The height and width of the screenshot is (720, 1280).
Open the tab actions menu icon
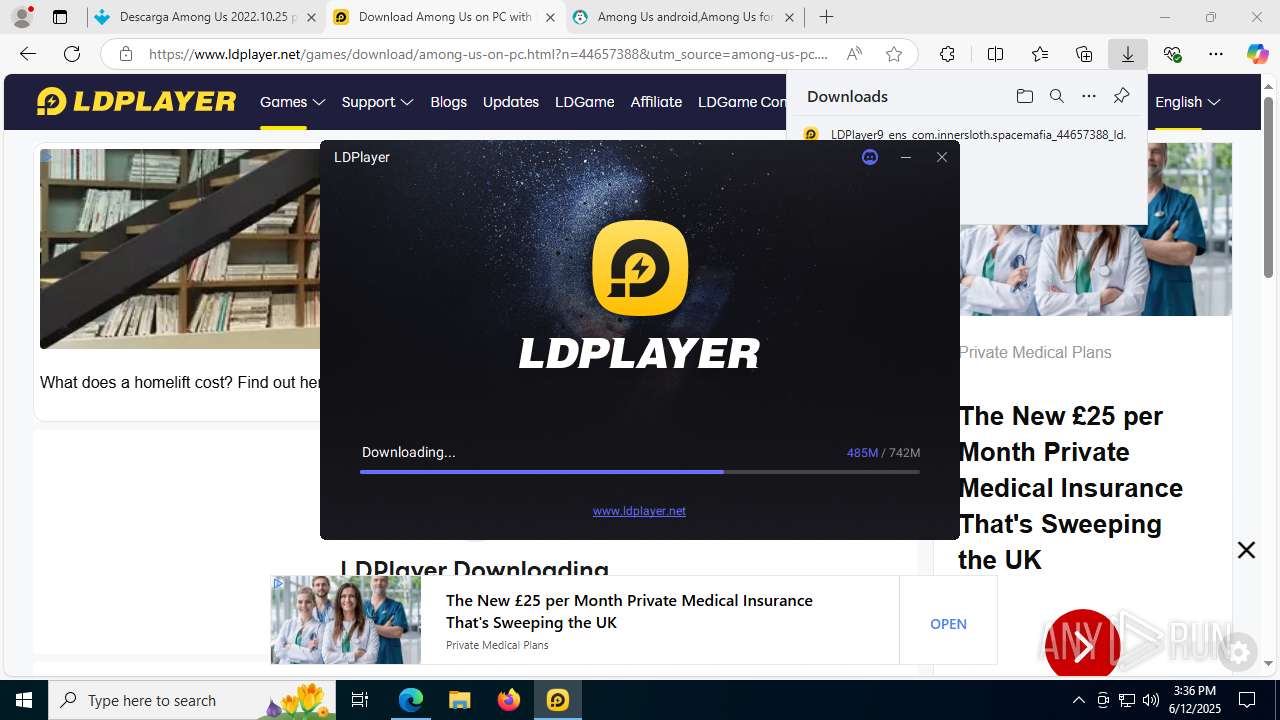(60, 17)
